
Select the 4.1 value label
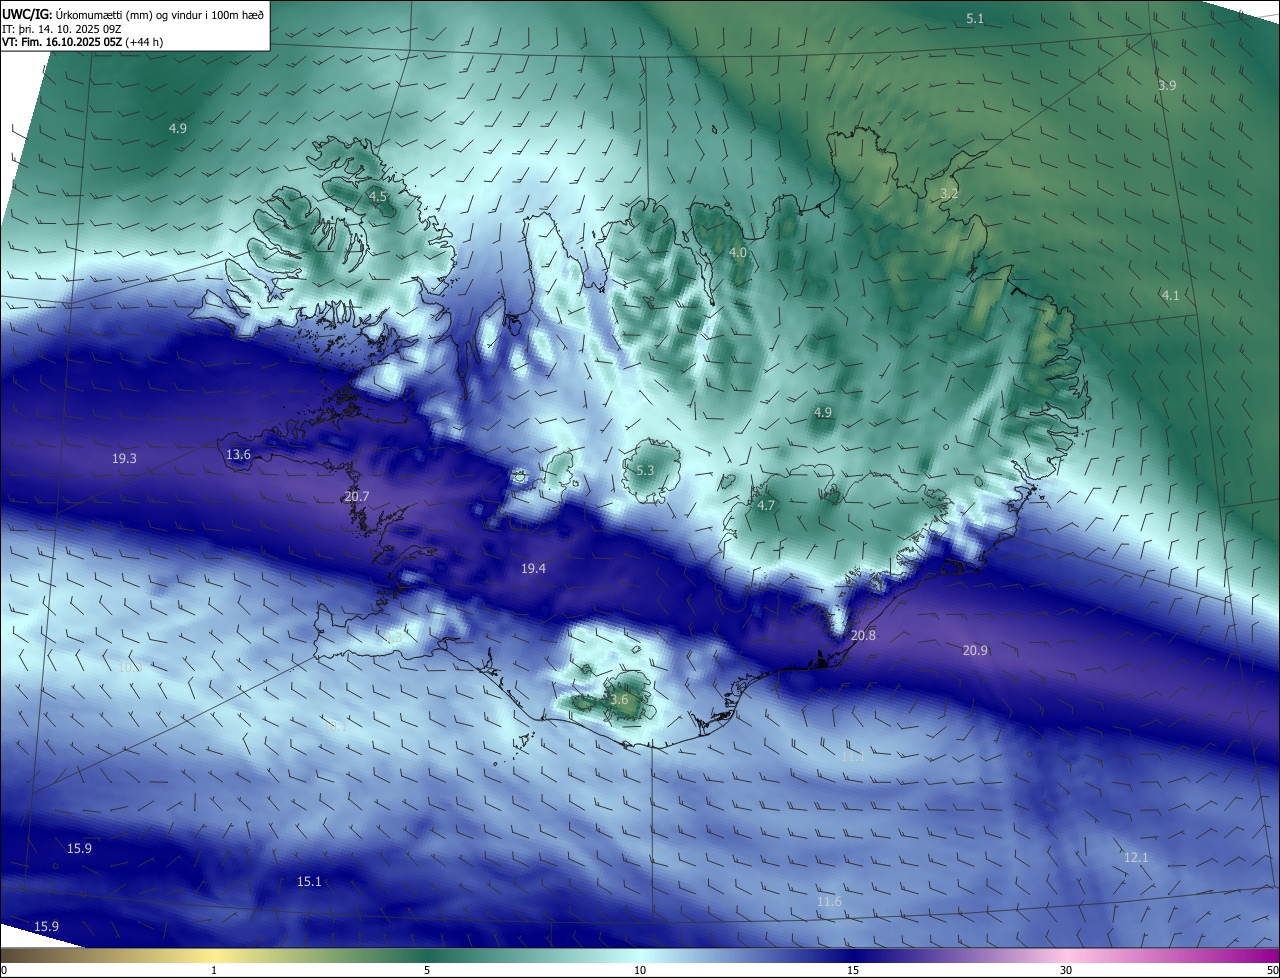pos(1170,296)
